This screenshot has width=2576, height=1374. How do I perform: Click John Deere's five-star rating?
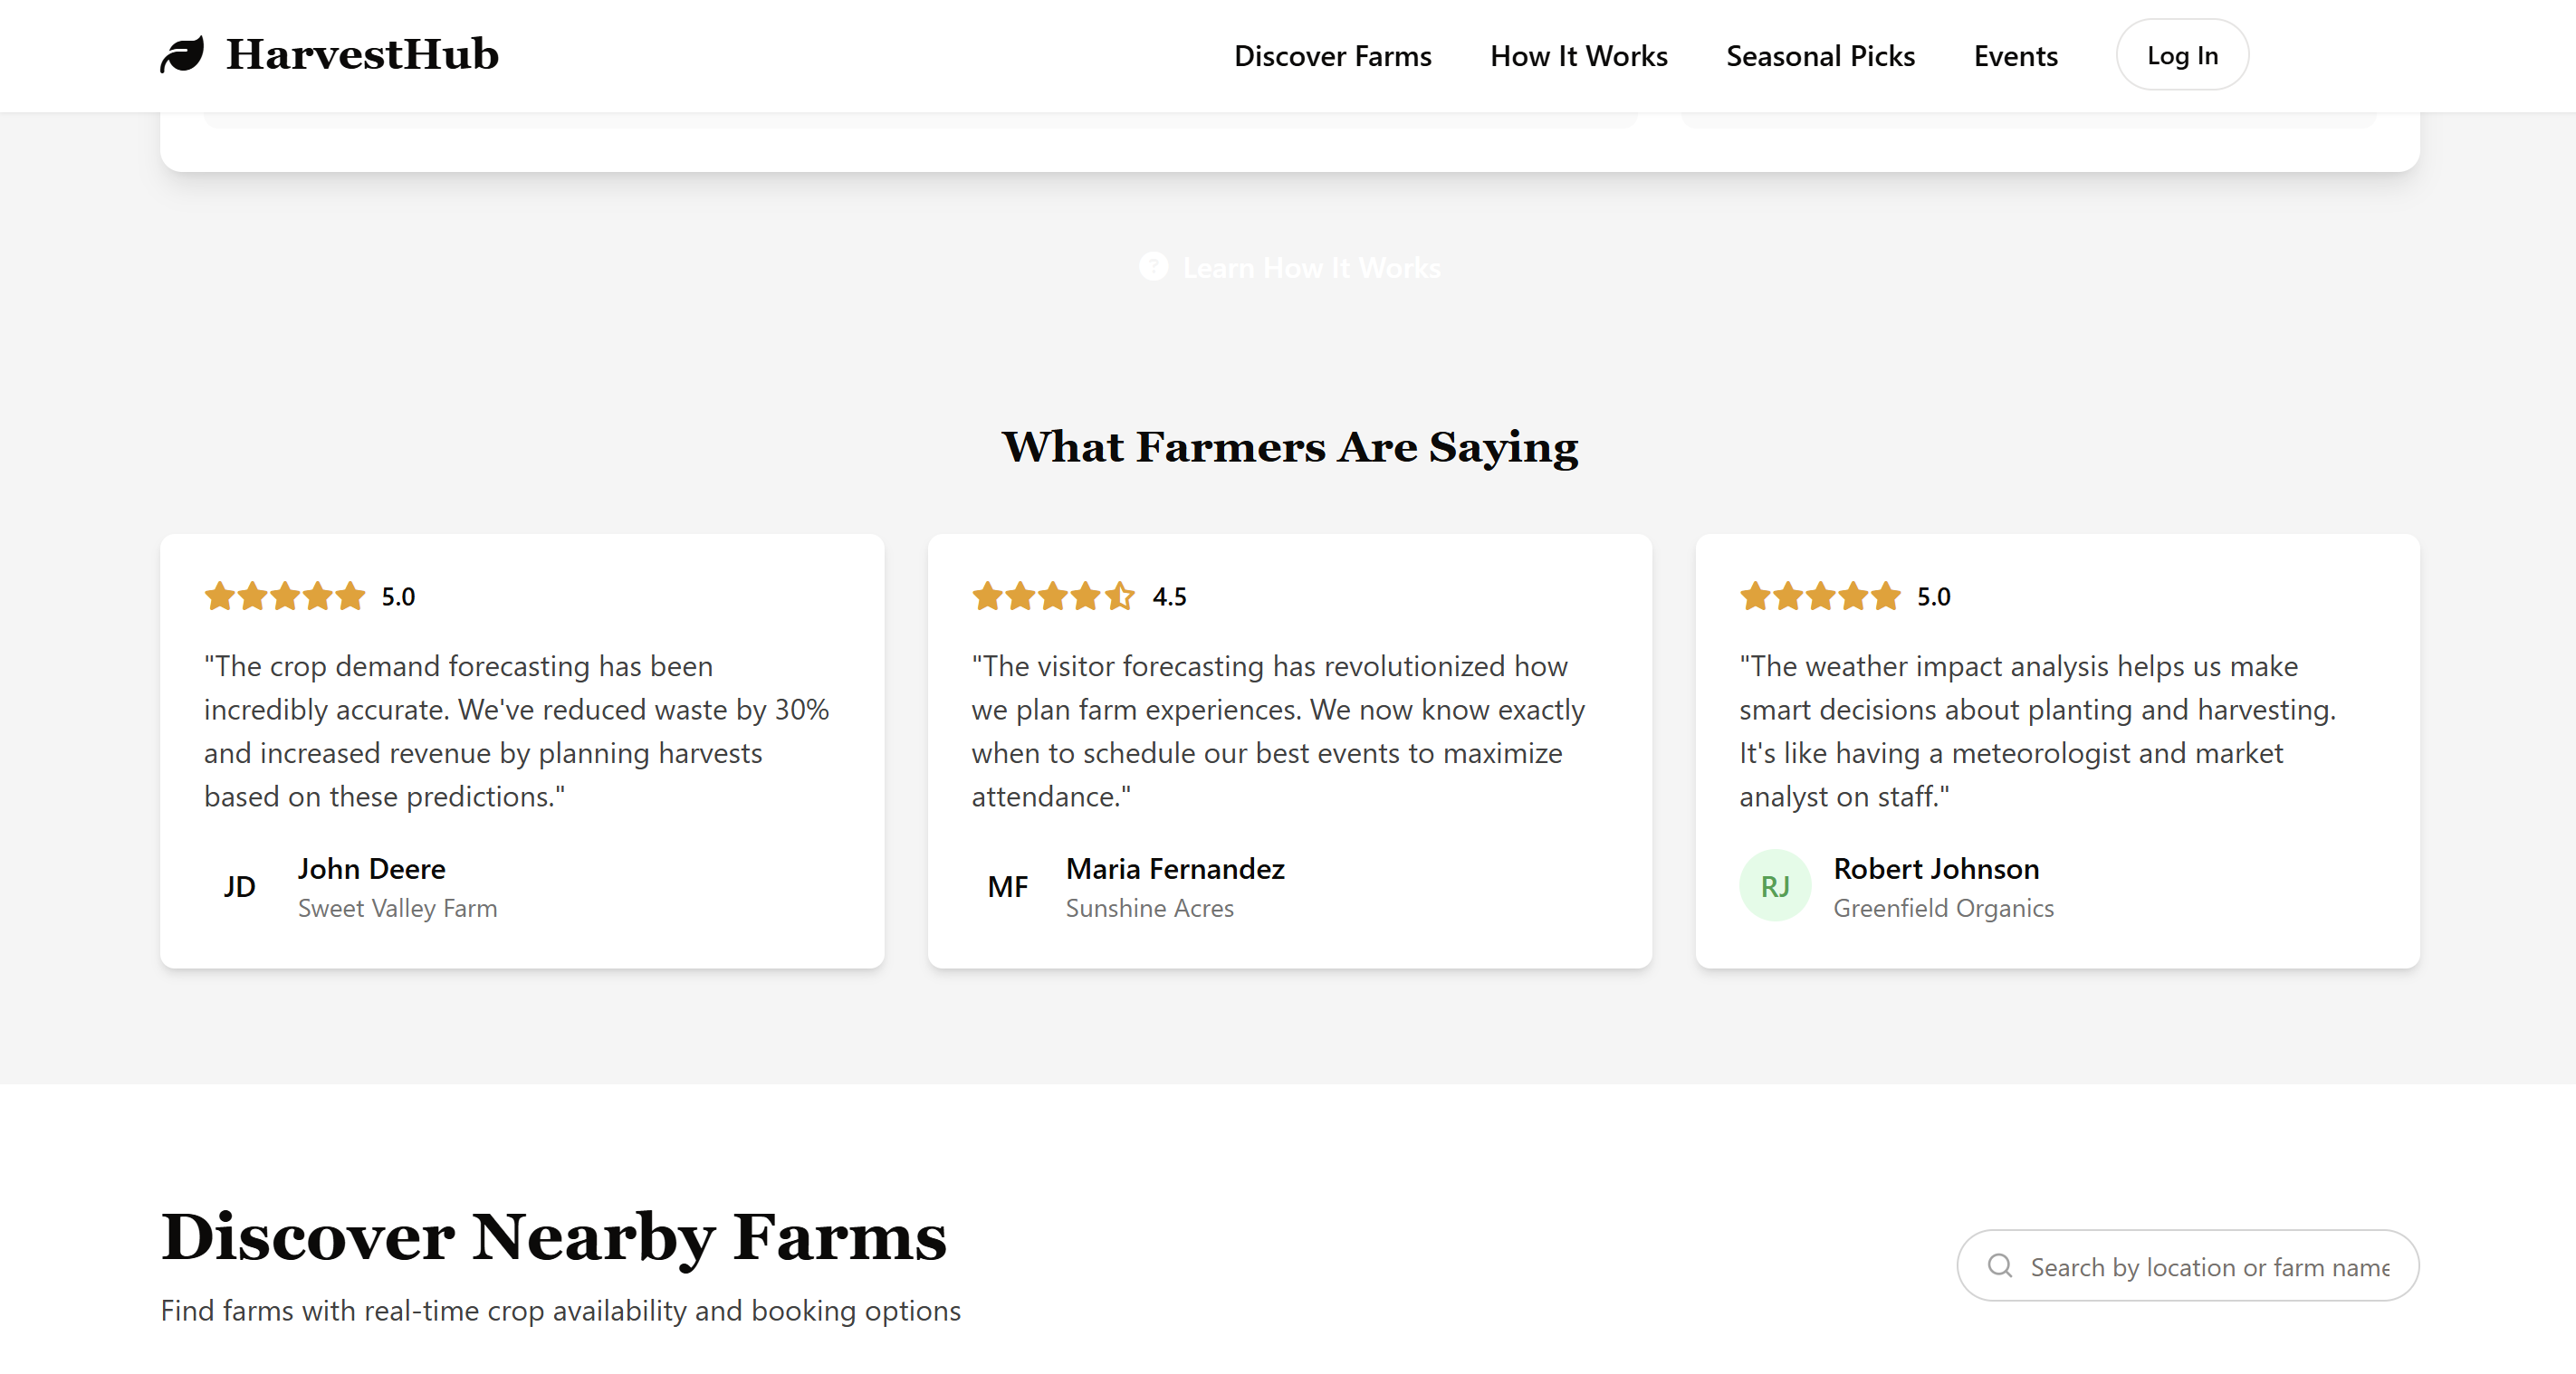285,596
